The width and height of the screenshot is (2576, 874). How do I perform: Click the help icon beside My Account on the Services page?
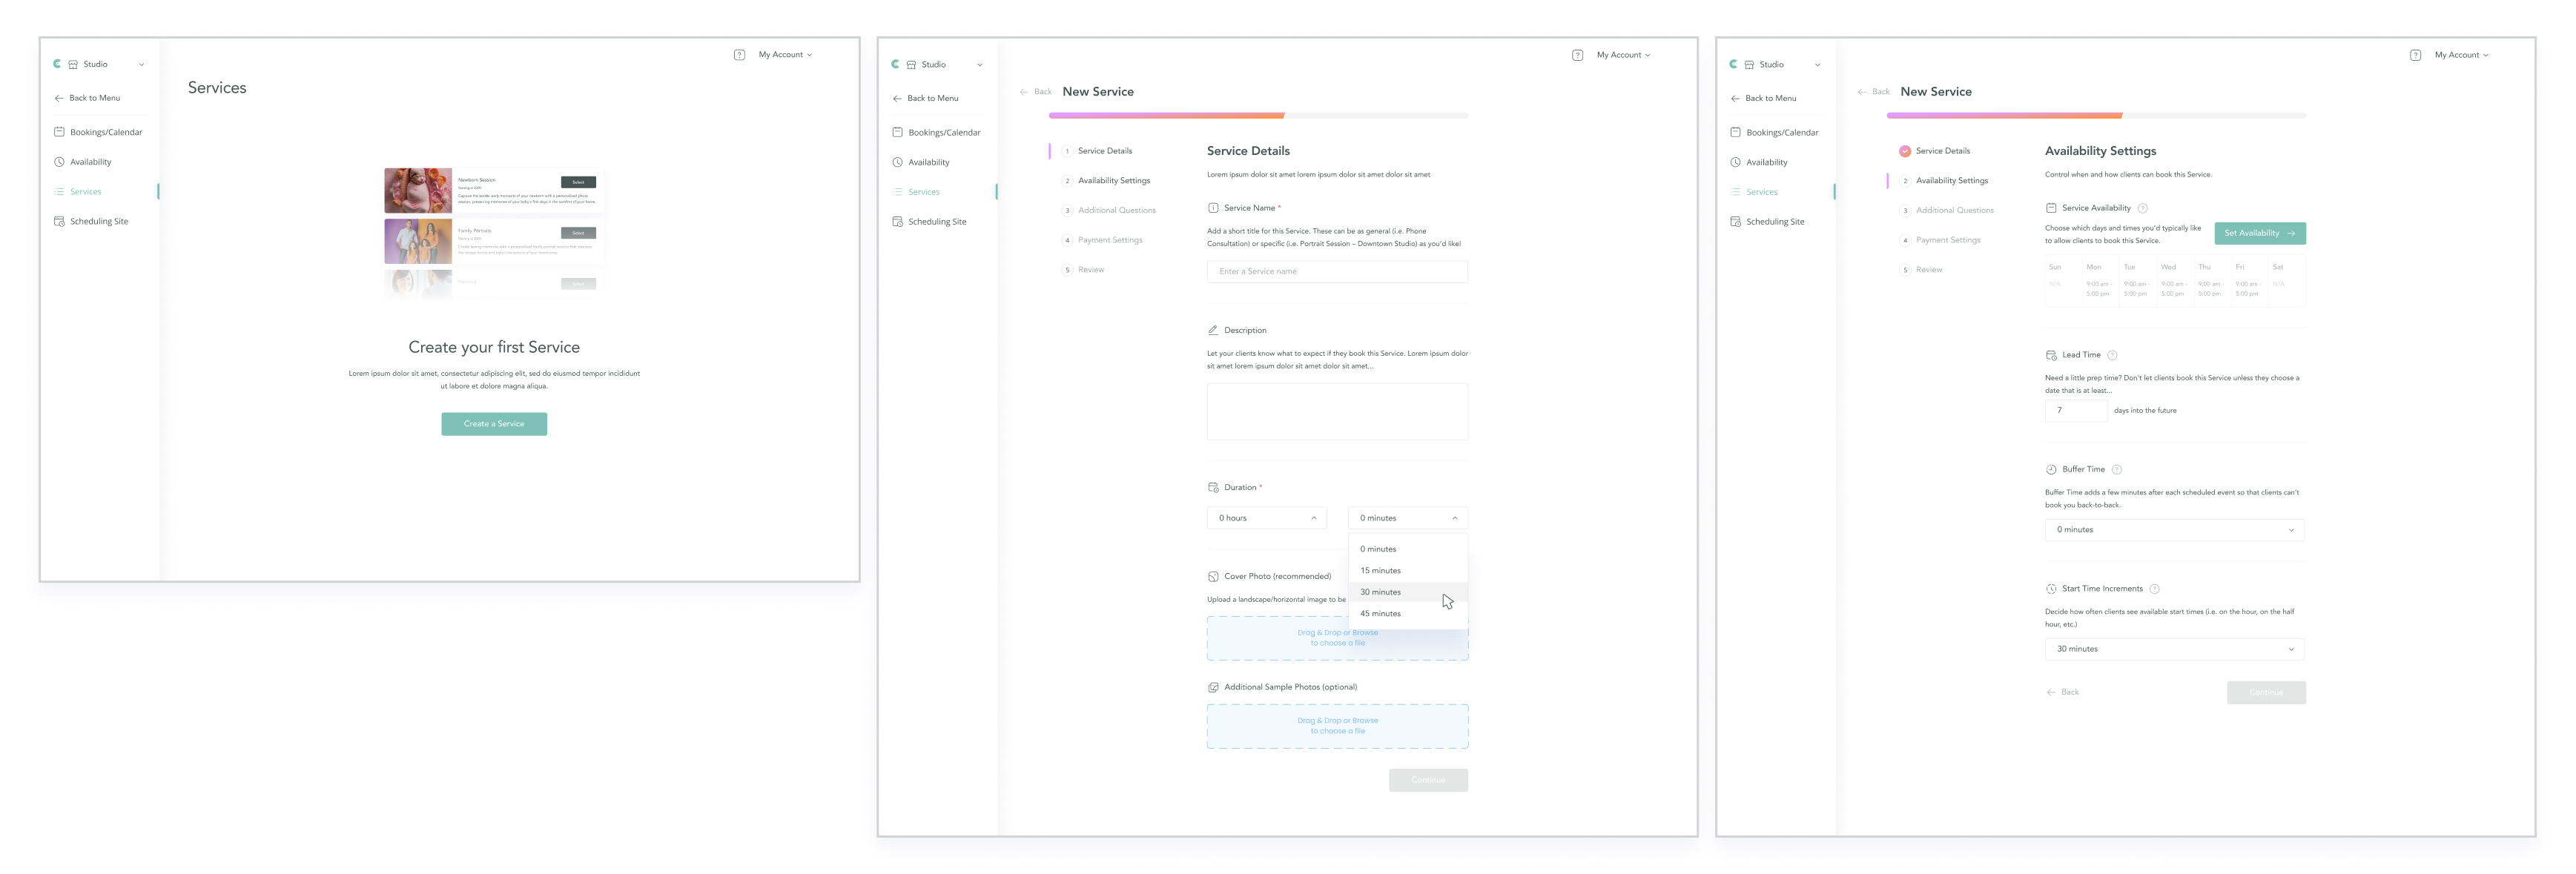tap(739, 55)
